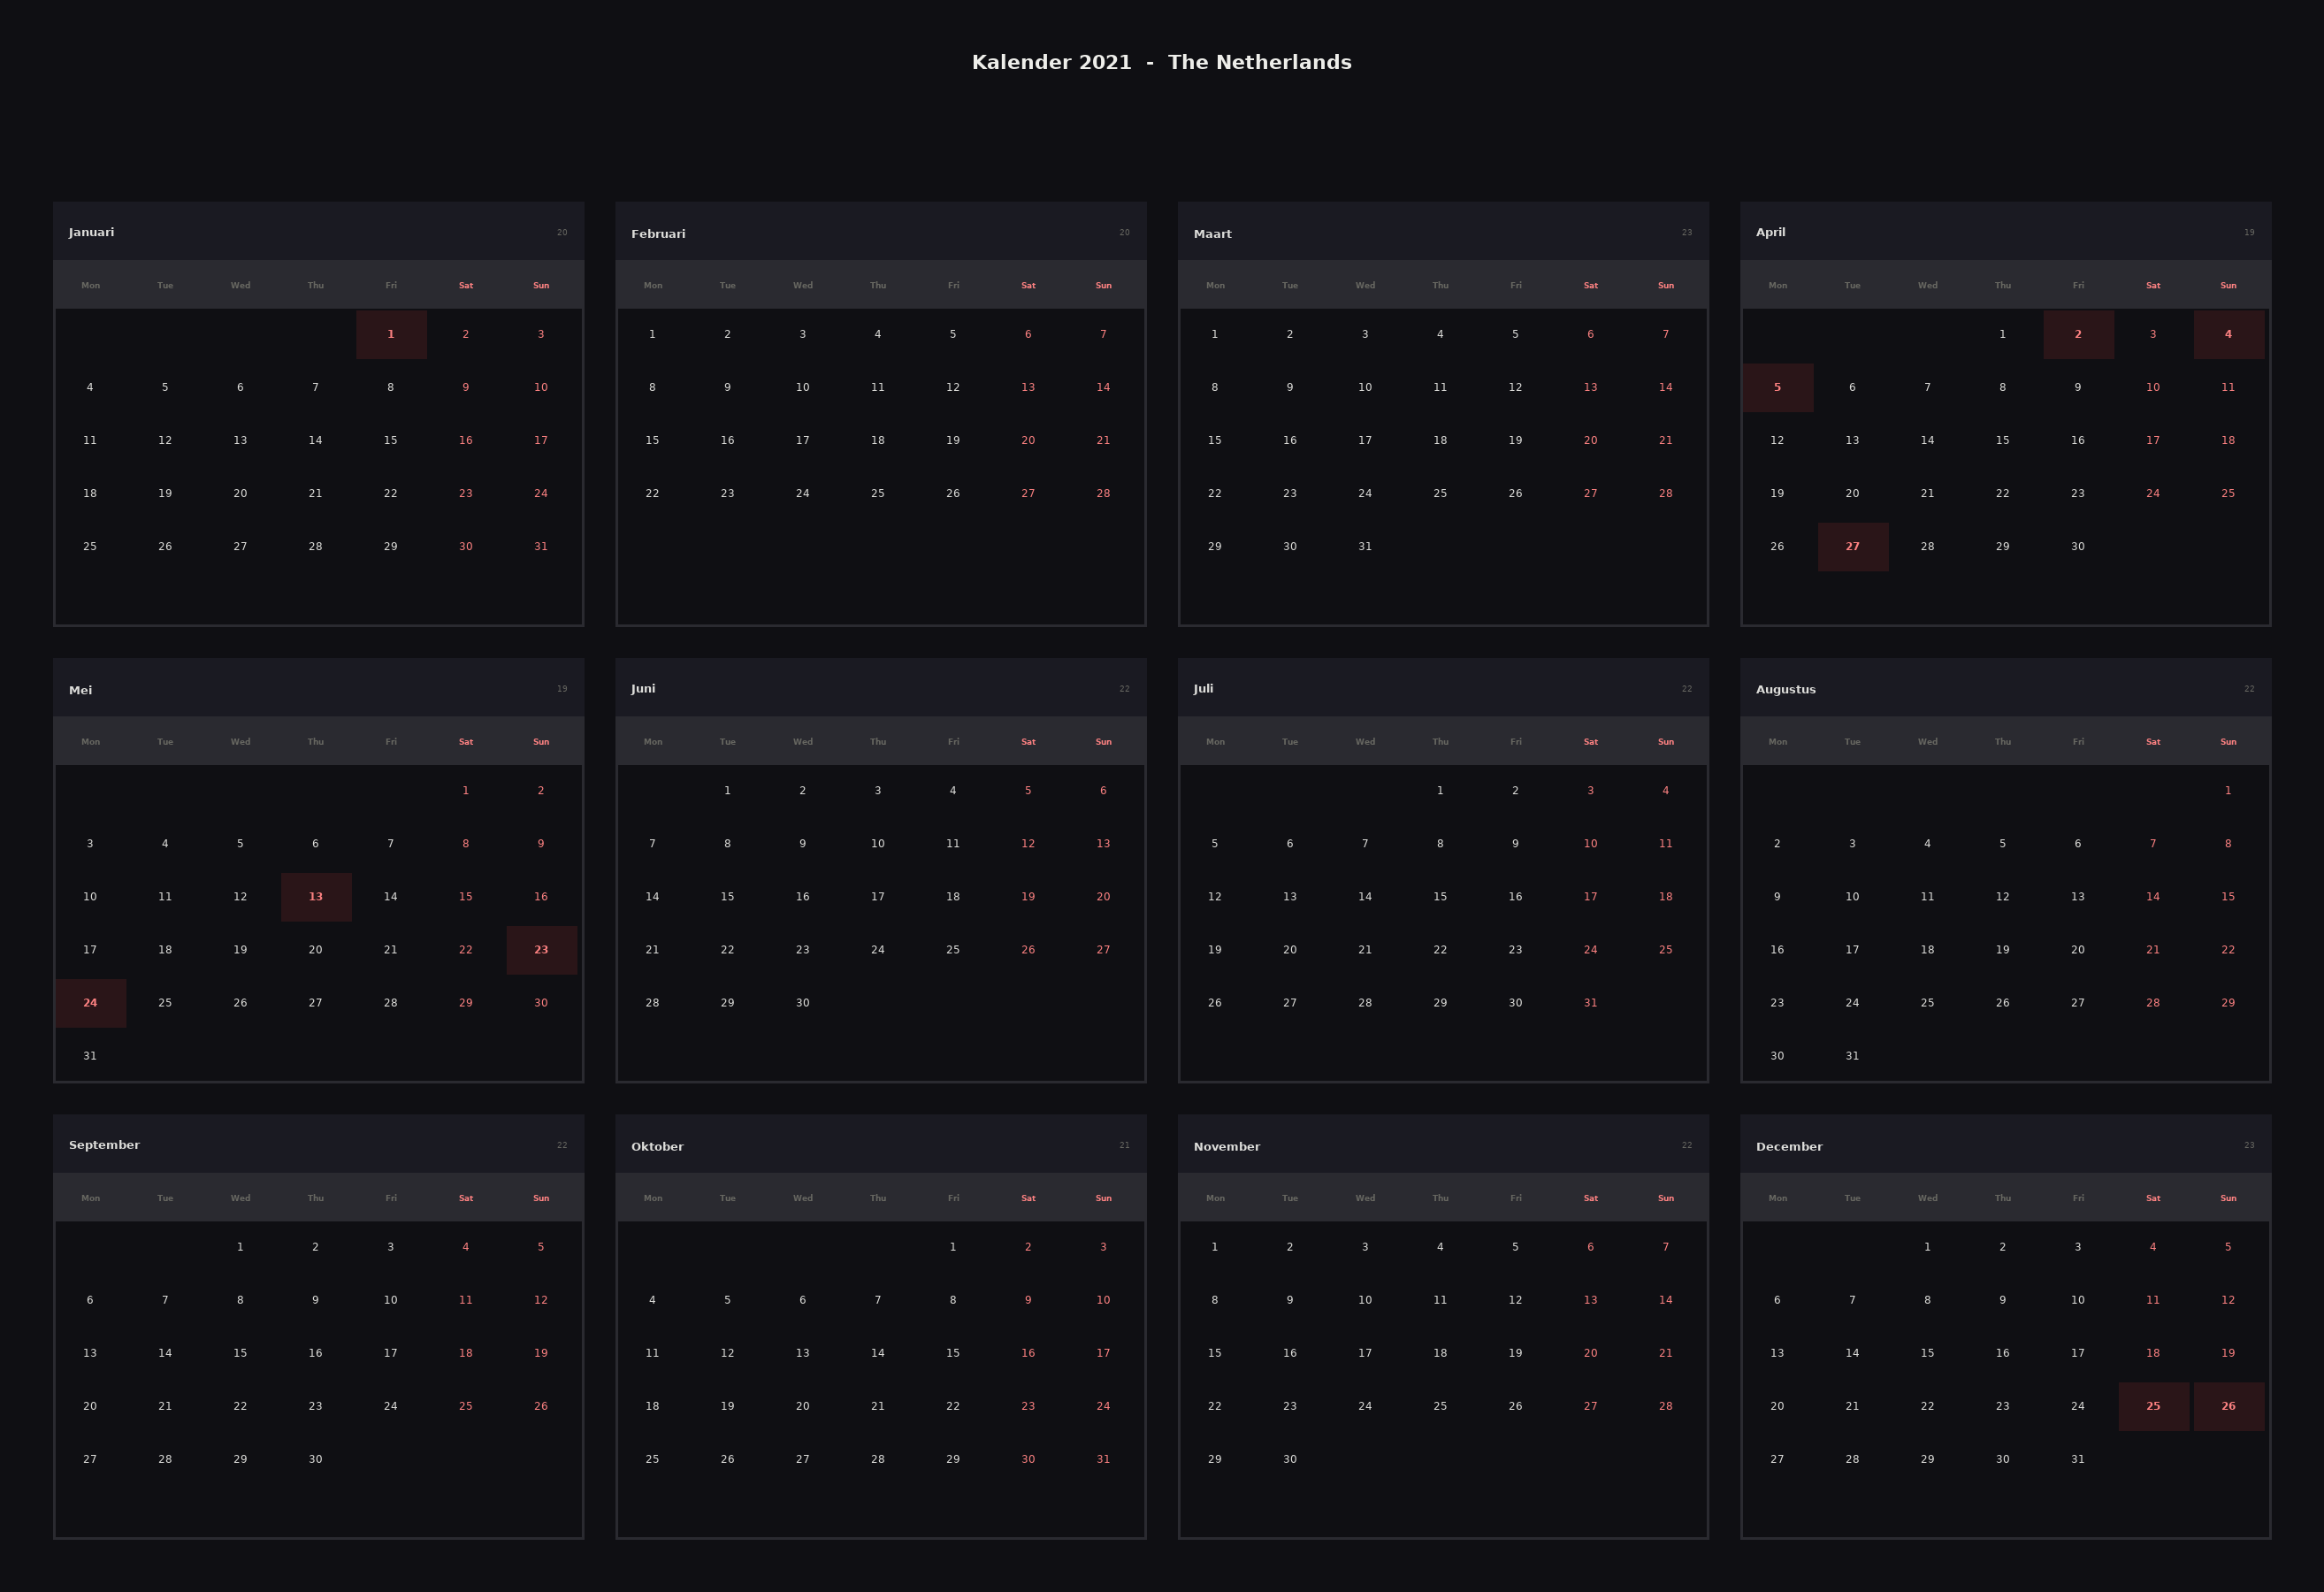This screenshot has height=1592, width=2324.
Task: Pick April 5 highlighted Monday
Action: click(1777, 387)
